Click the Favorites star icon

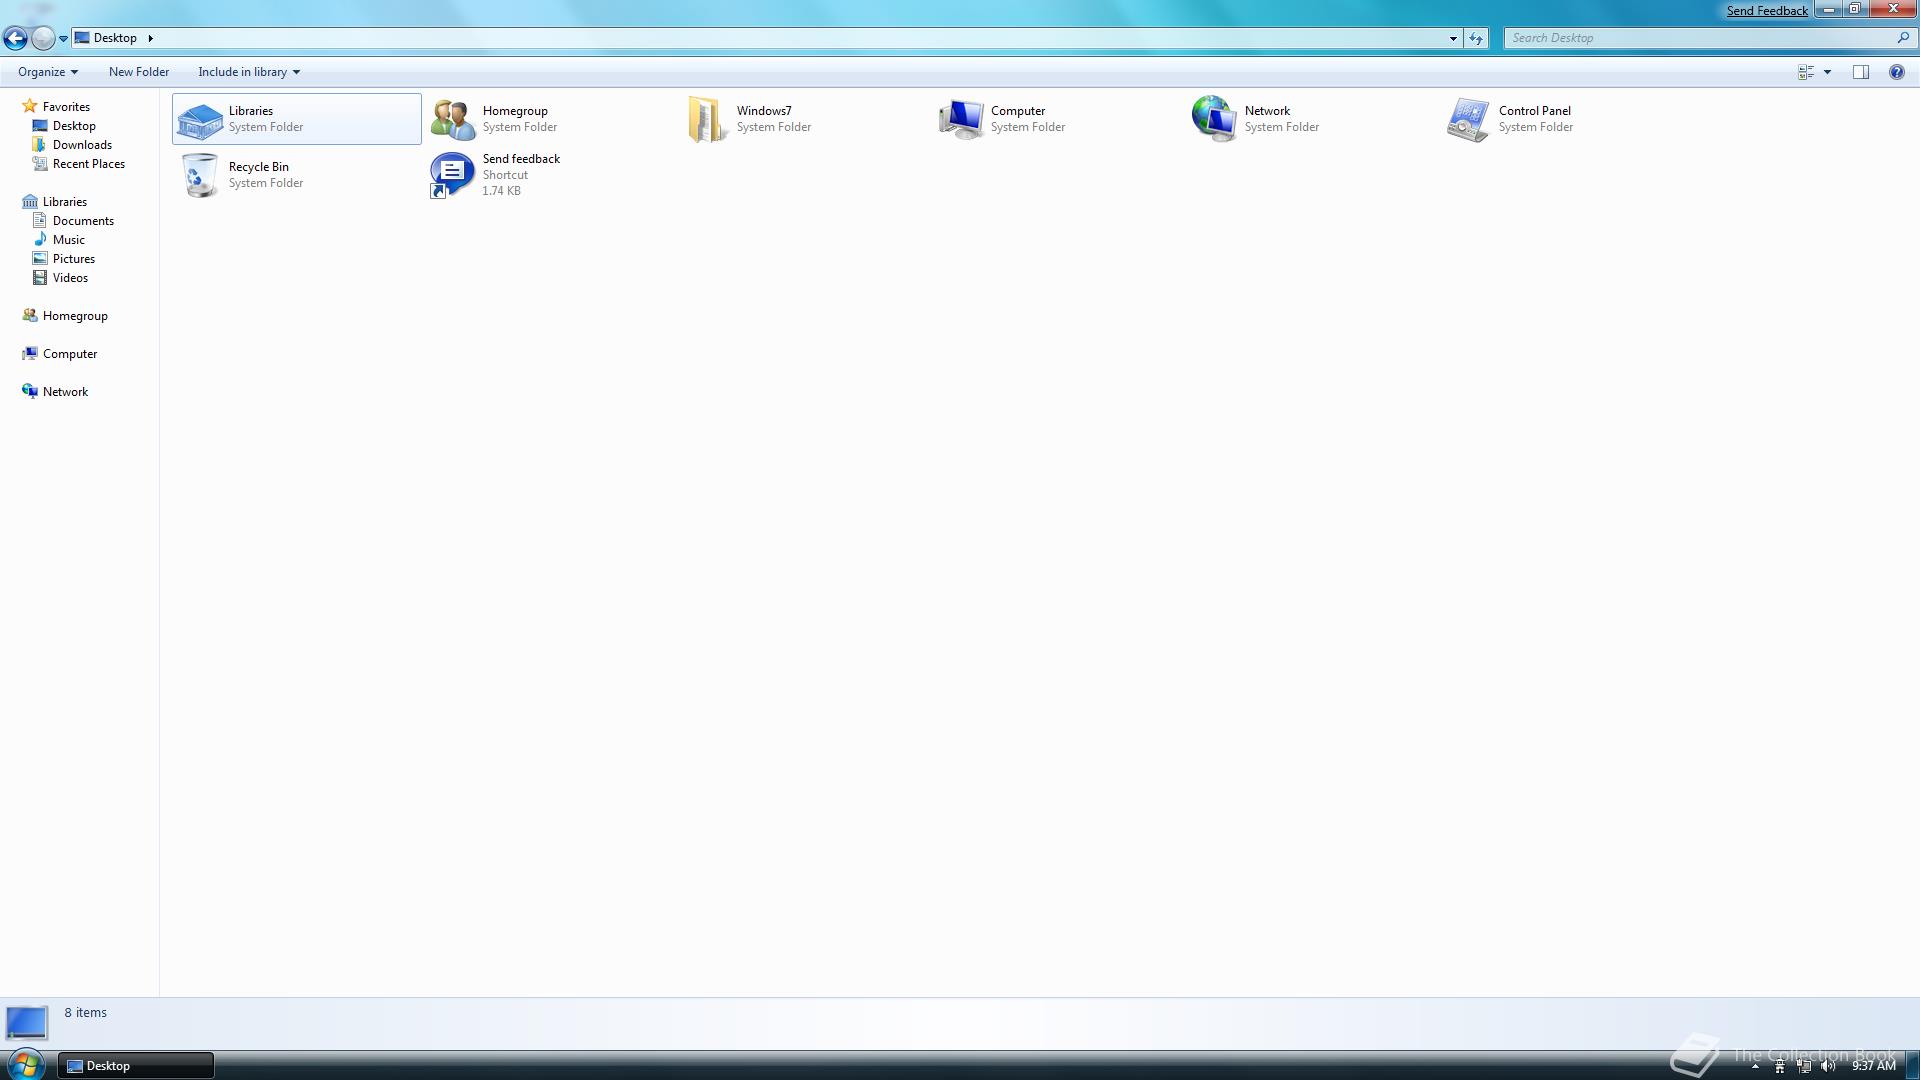click(x=30, y=106)
